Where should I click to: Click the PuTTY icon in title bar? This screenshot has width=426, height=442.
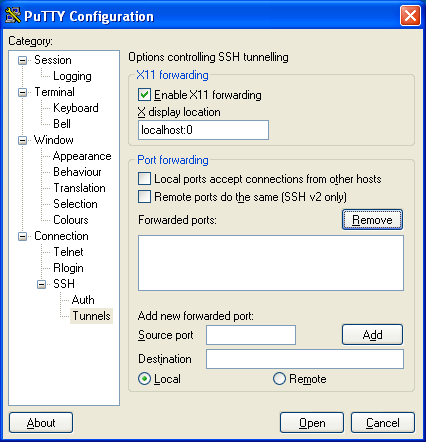click(x=13, y=15)
